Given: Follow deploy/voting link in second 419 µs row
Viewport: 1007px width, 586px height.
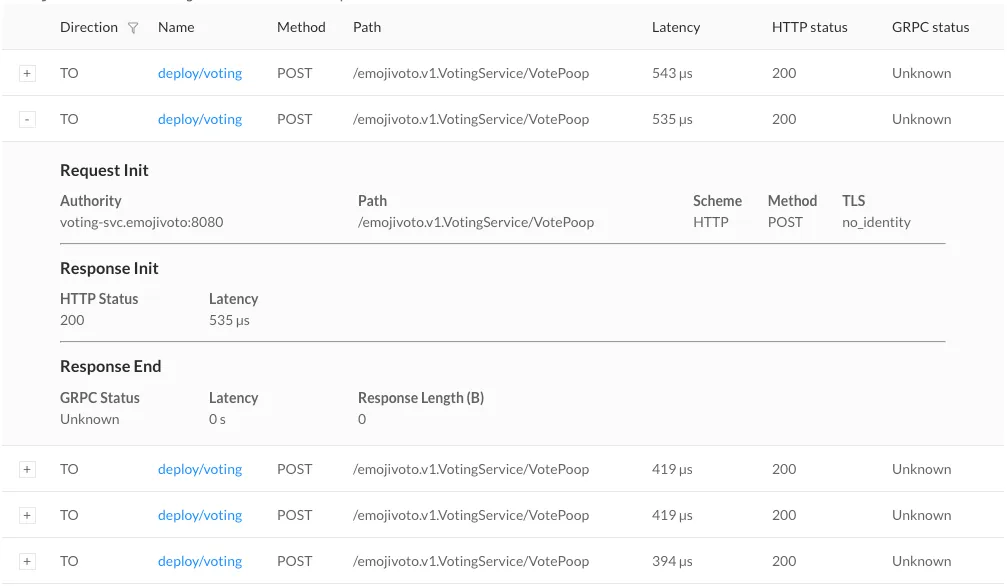Looking at the screenshot, I should point(200,515).
